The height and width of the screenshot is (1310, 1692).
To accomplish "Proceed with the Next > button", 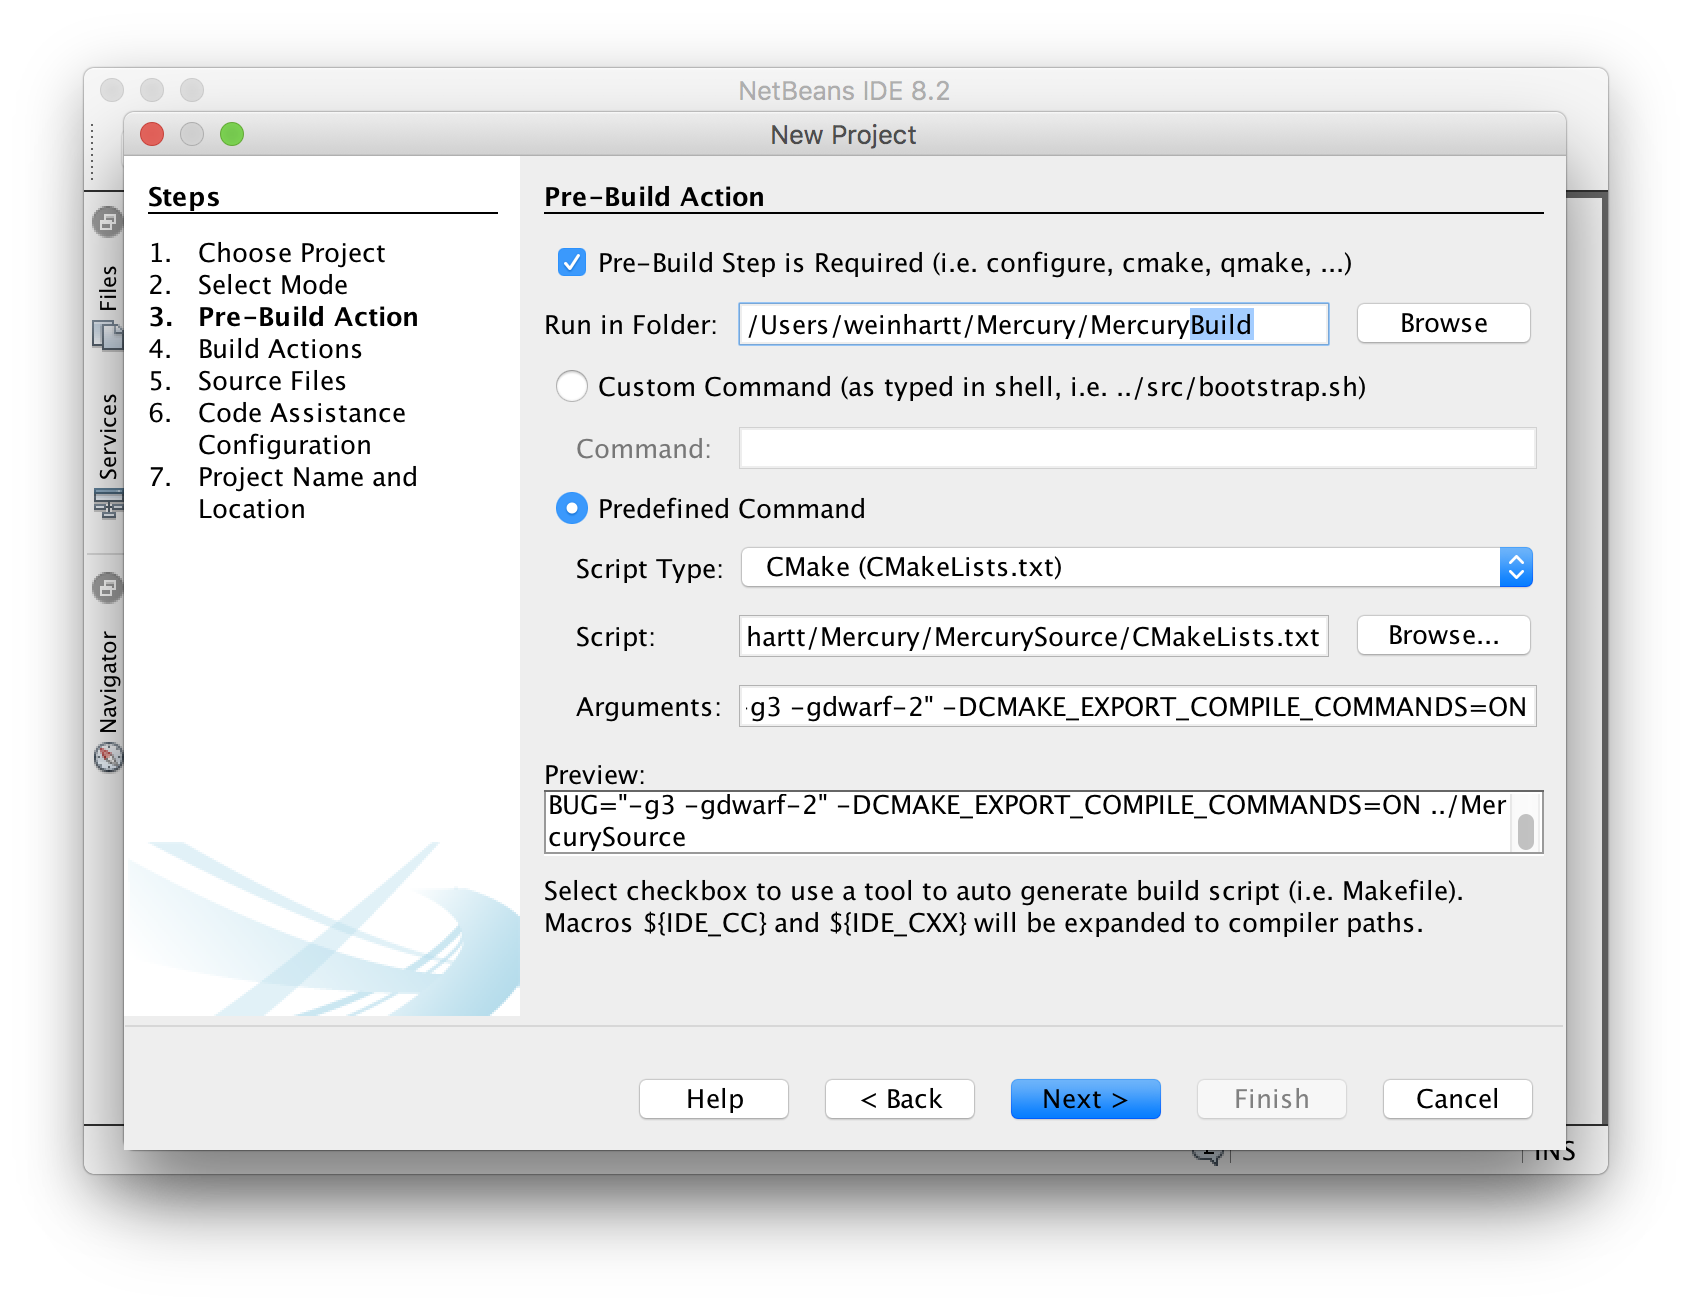I will click(1086, 1099).
